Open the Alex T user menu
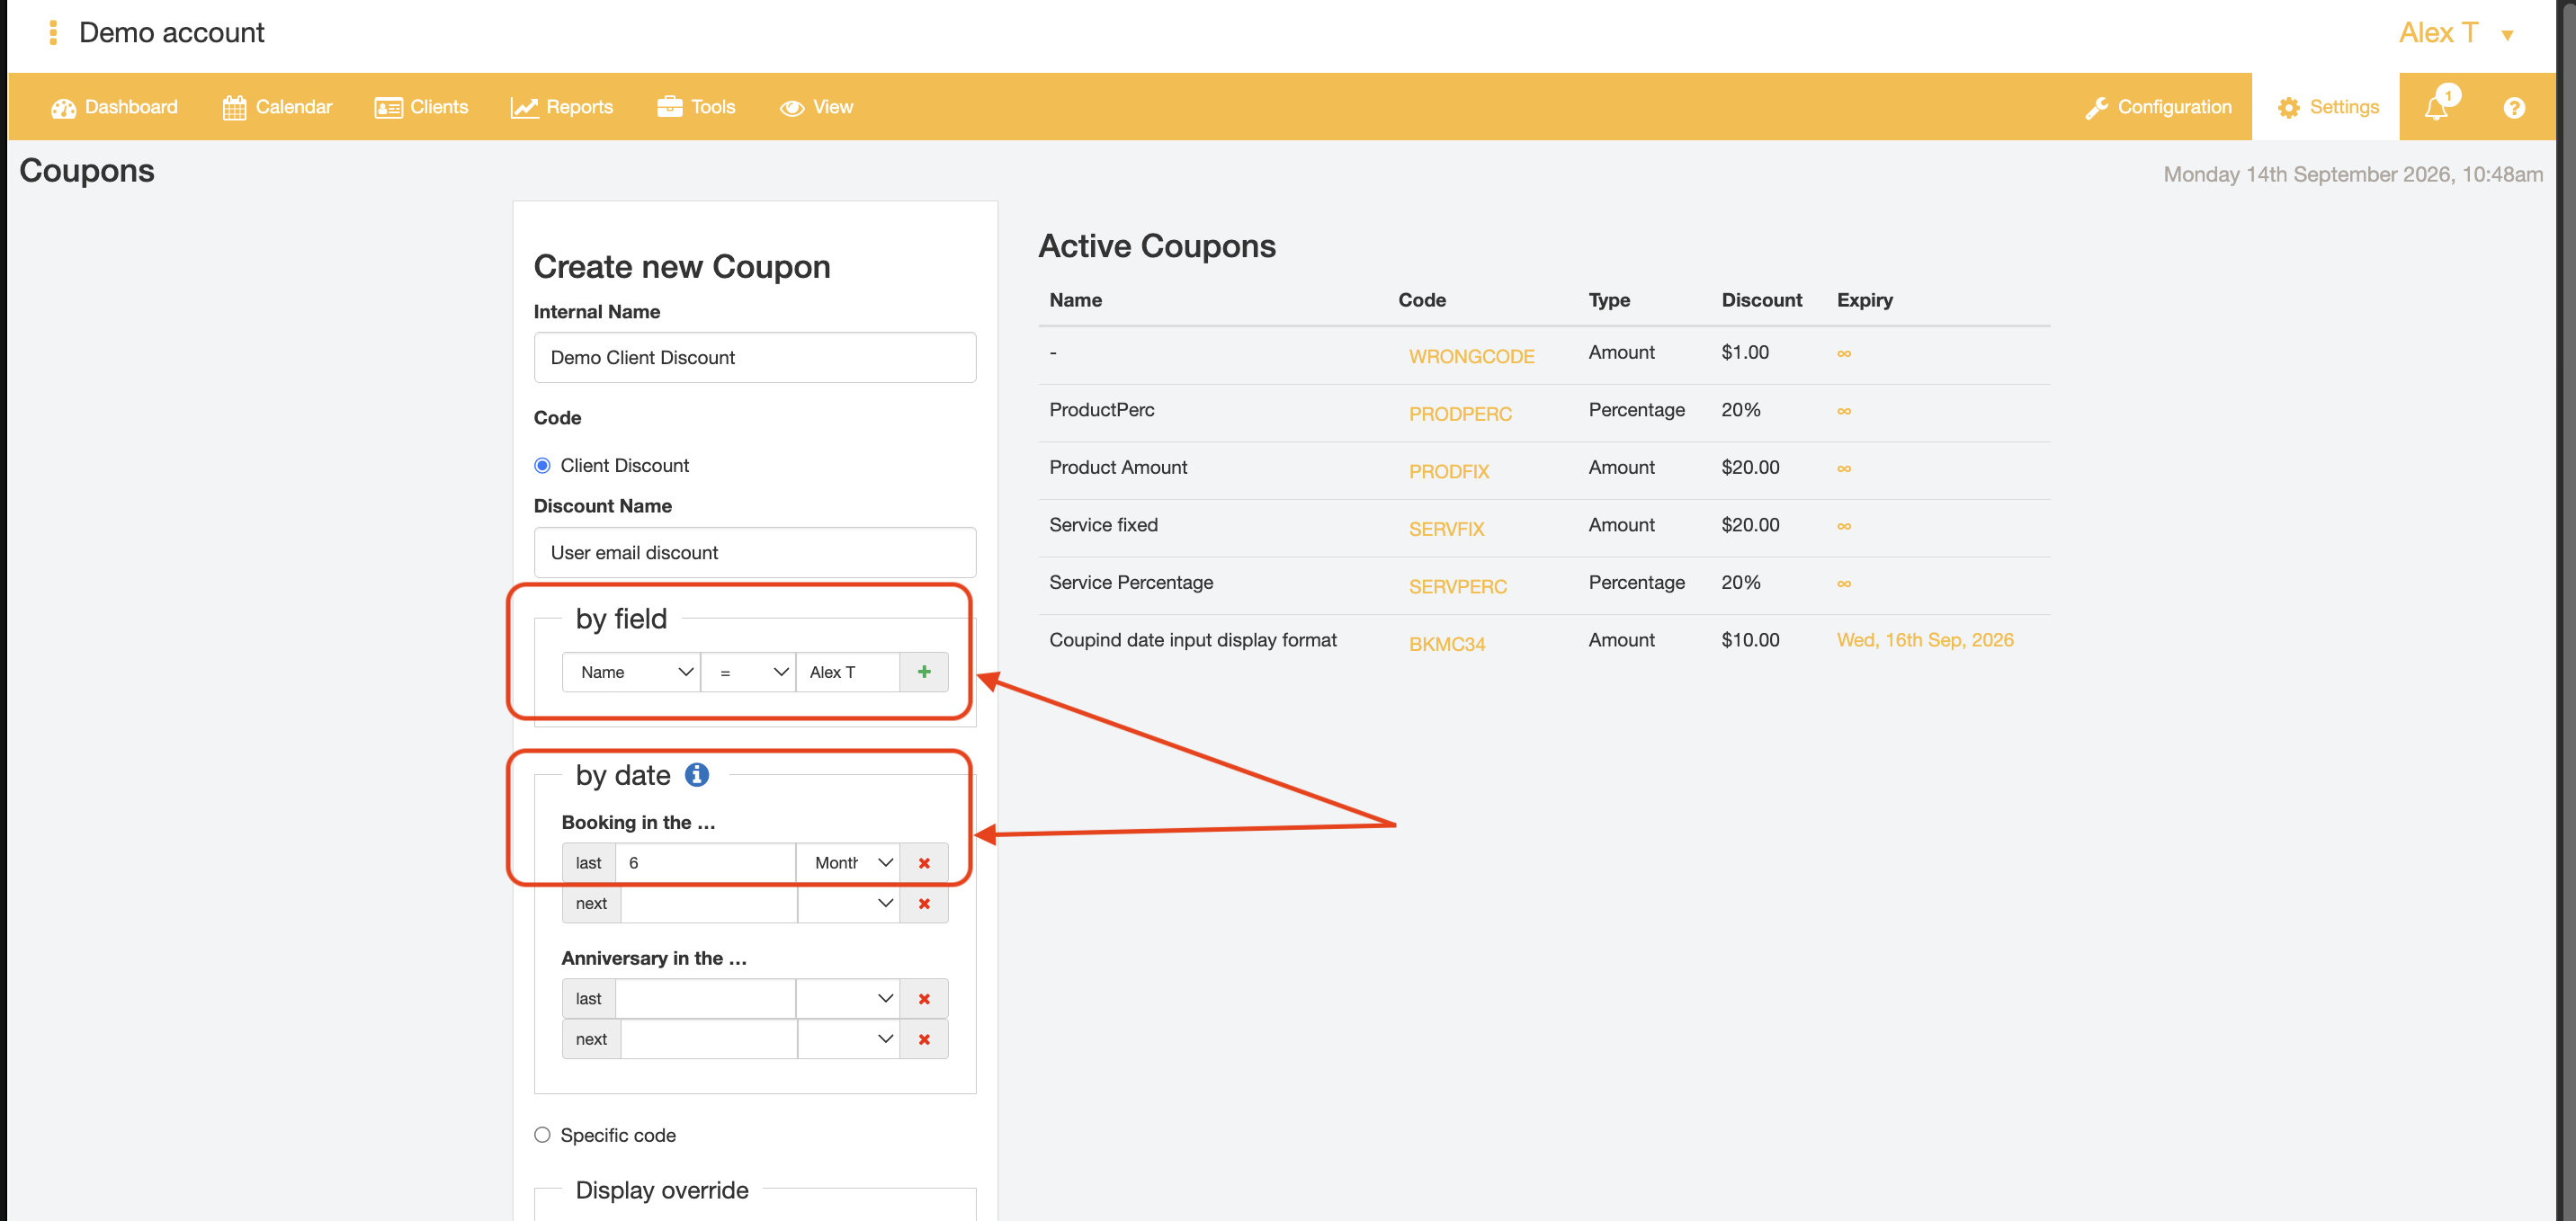This screenshot has height=1221, width=2576. [x=2456, y=33]
